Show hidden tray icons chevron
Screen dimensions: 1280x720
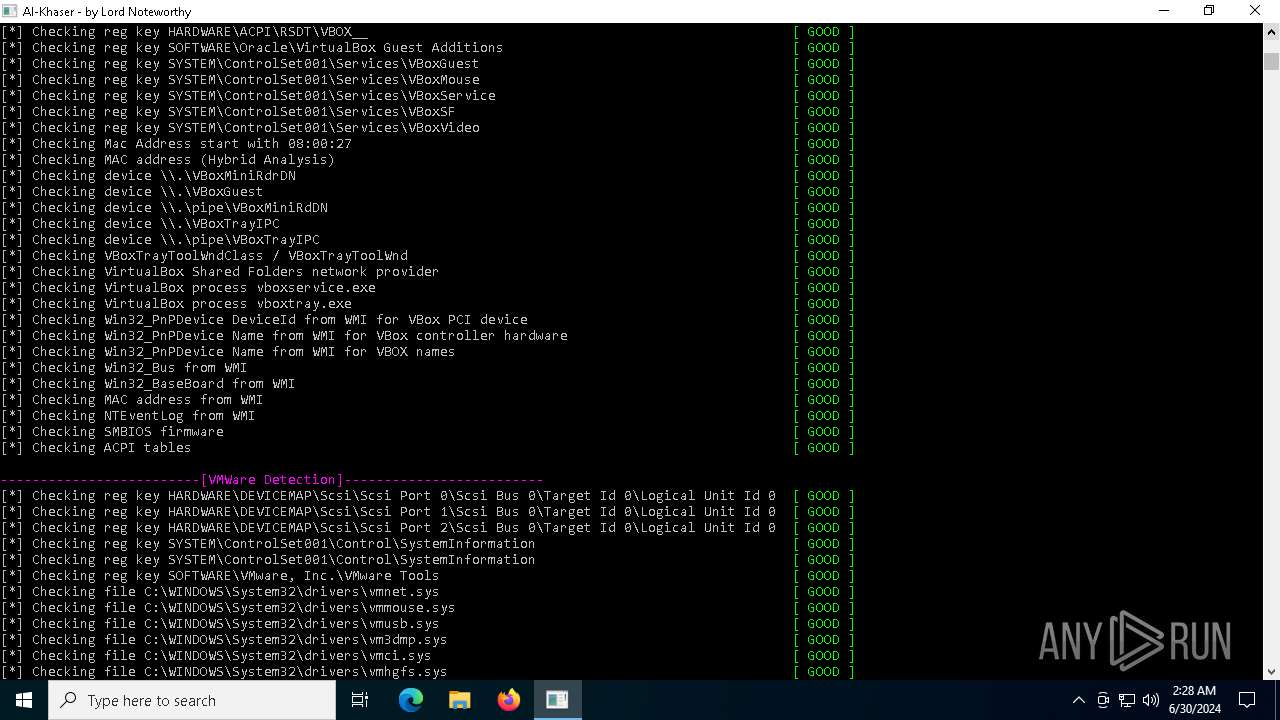pyautogui.click(x=1078, y=700)
